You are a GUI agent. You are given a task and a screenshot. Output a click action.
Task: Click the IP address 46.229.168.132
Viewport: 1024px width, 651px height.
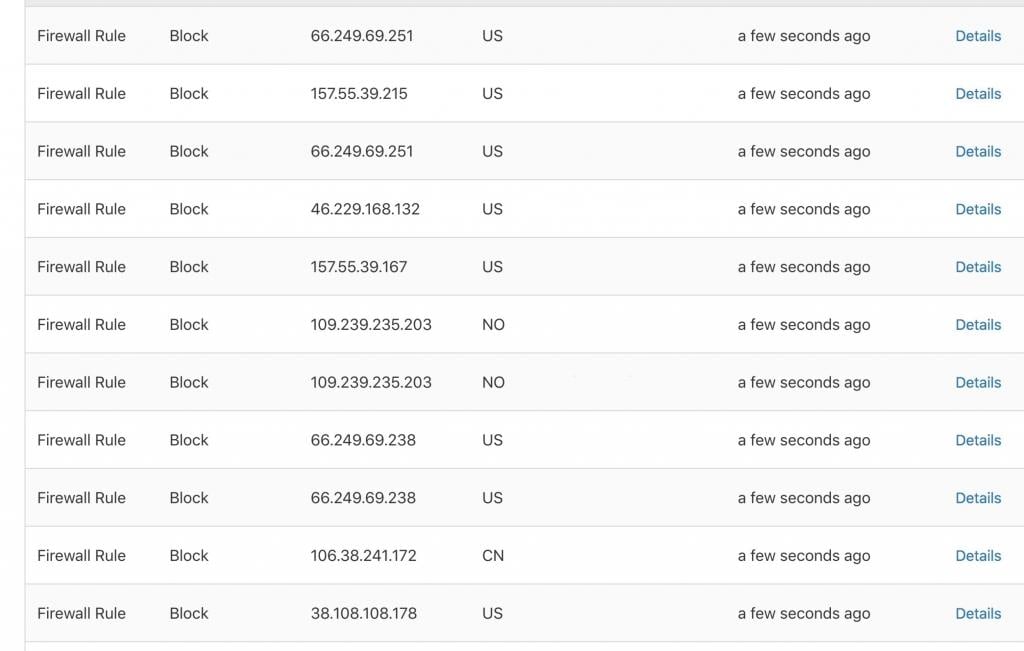point(365,209)
